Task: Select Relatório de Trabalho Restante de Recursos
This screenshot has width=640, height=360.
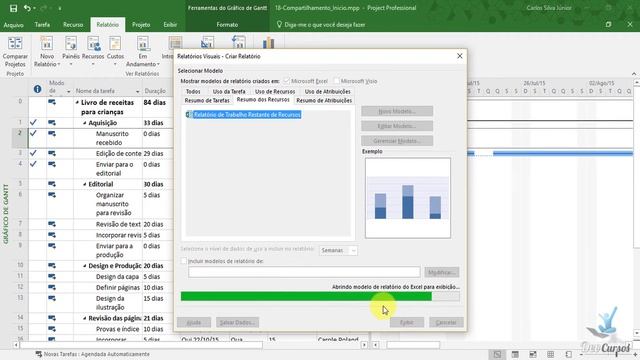Action: (247, 115)
